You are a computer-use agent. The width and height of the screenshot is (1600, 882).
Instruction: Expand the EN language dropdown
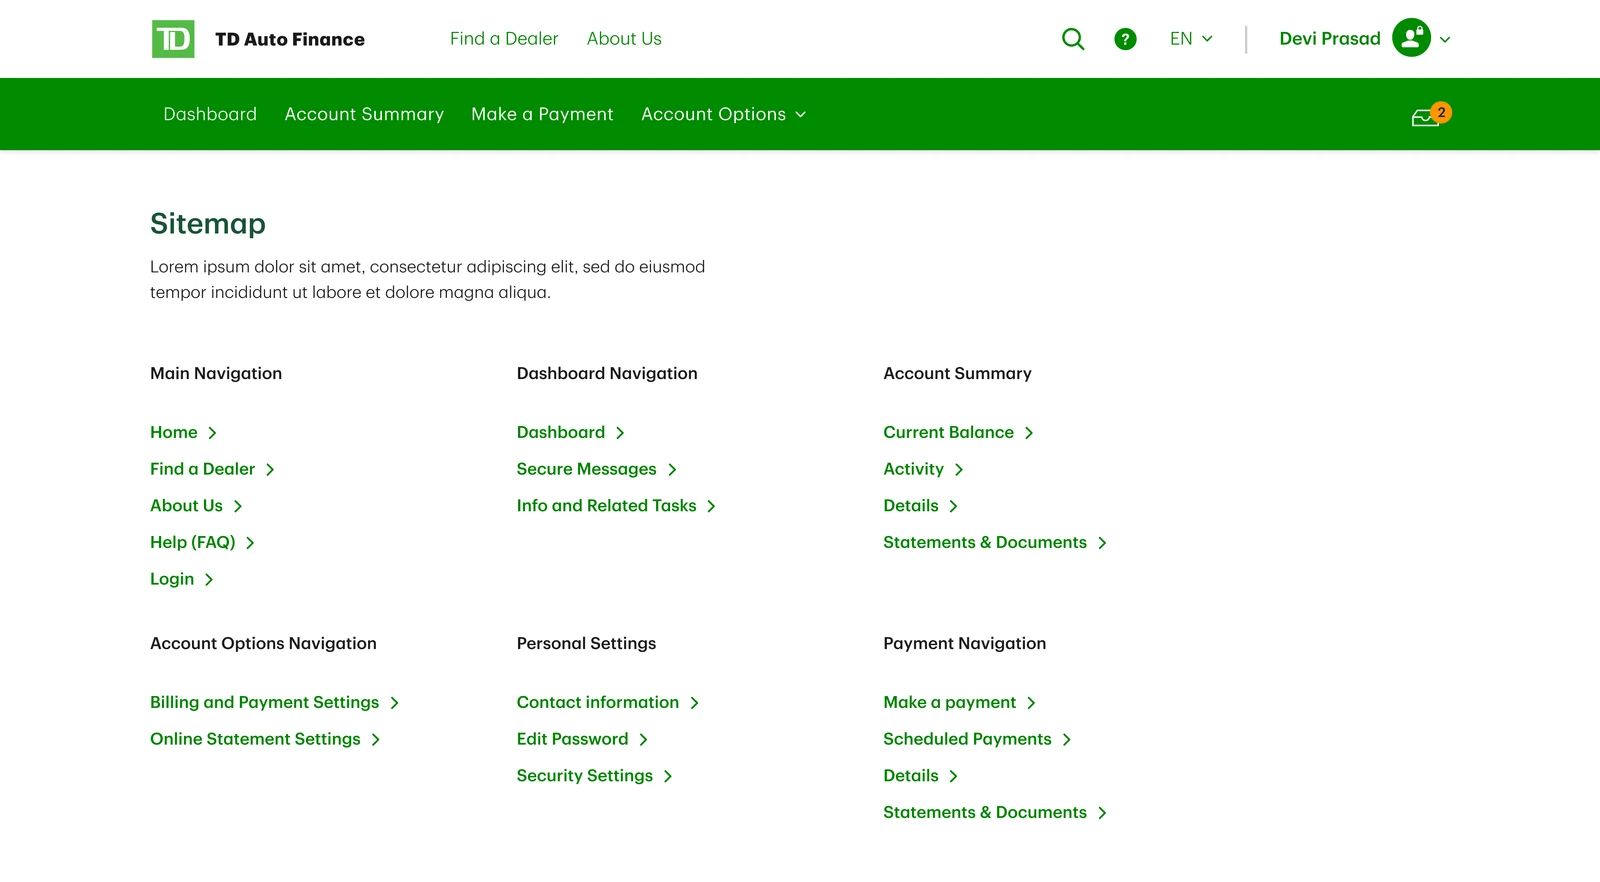click(x=1191, y=39)
